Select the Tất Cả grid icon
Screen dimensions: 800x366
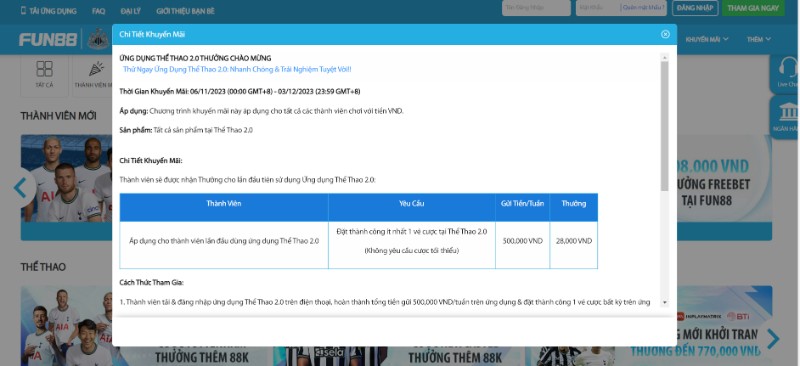44,69
